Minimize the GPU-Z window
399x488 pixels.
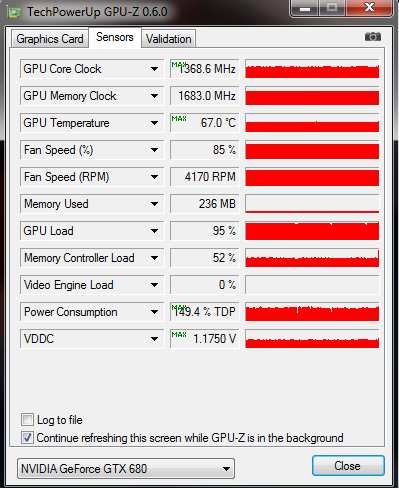pos(305,8)
